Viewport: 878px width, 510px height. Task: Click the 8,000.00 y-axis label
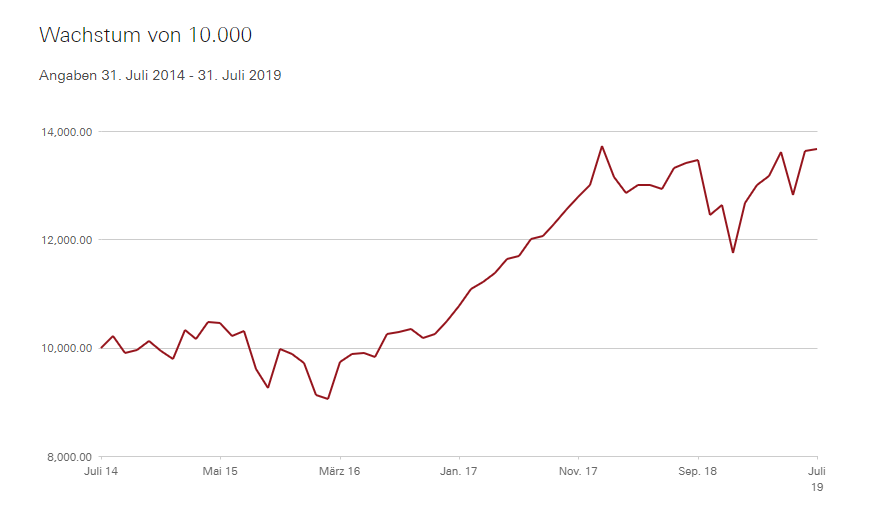click(69, 457)
